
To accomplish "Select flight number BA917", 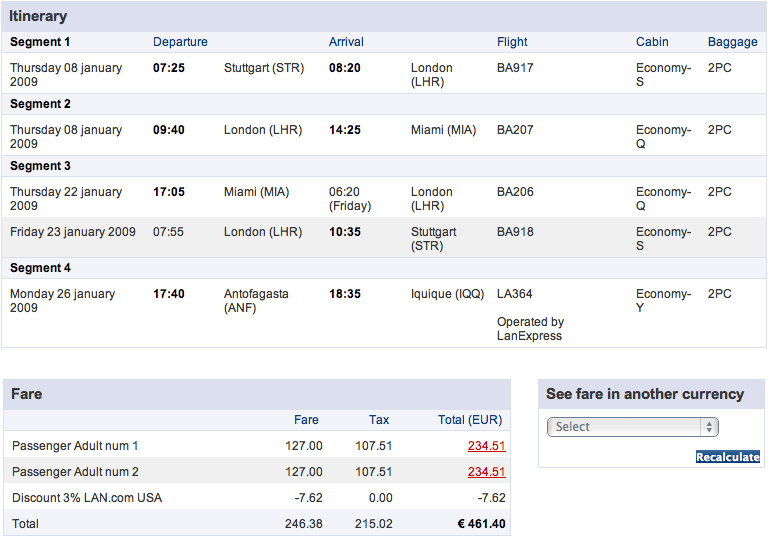I will coord(515,68).
